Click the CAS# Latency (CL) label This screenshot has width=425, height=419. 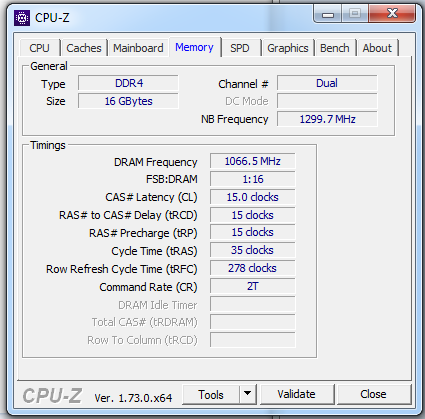pos(151,197)
